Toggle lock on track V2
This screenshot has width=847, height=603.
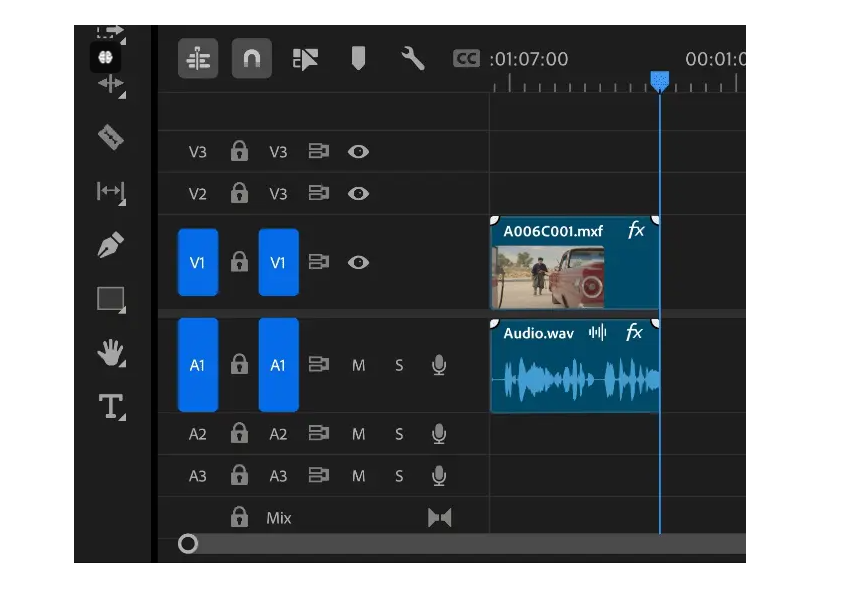point(239,193)
